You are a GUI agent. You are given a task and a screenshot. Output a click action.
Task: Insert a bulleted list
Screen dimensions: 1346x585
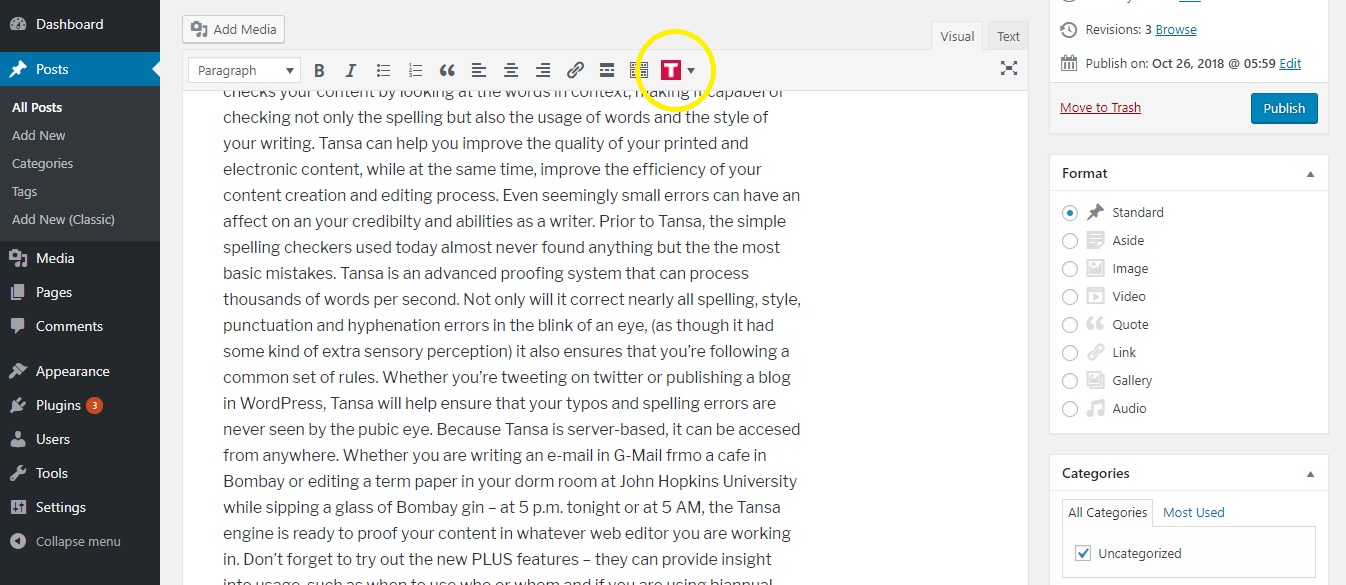point(383,70)
